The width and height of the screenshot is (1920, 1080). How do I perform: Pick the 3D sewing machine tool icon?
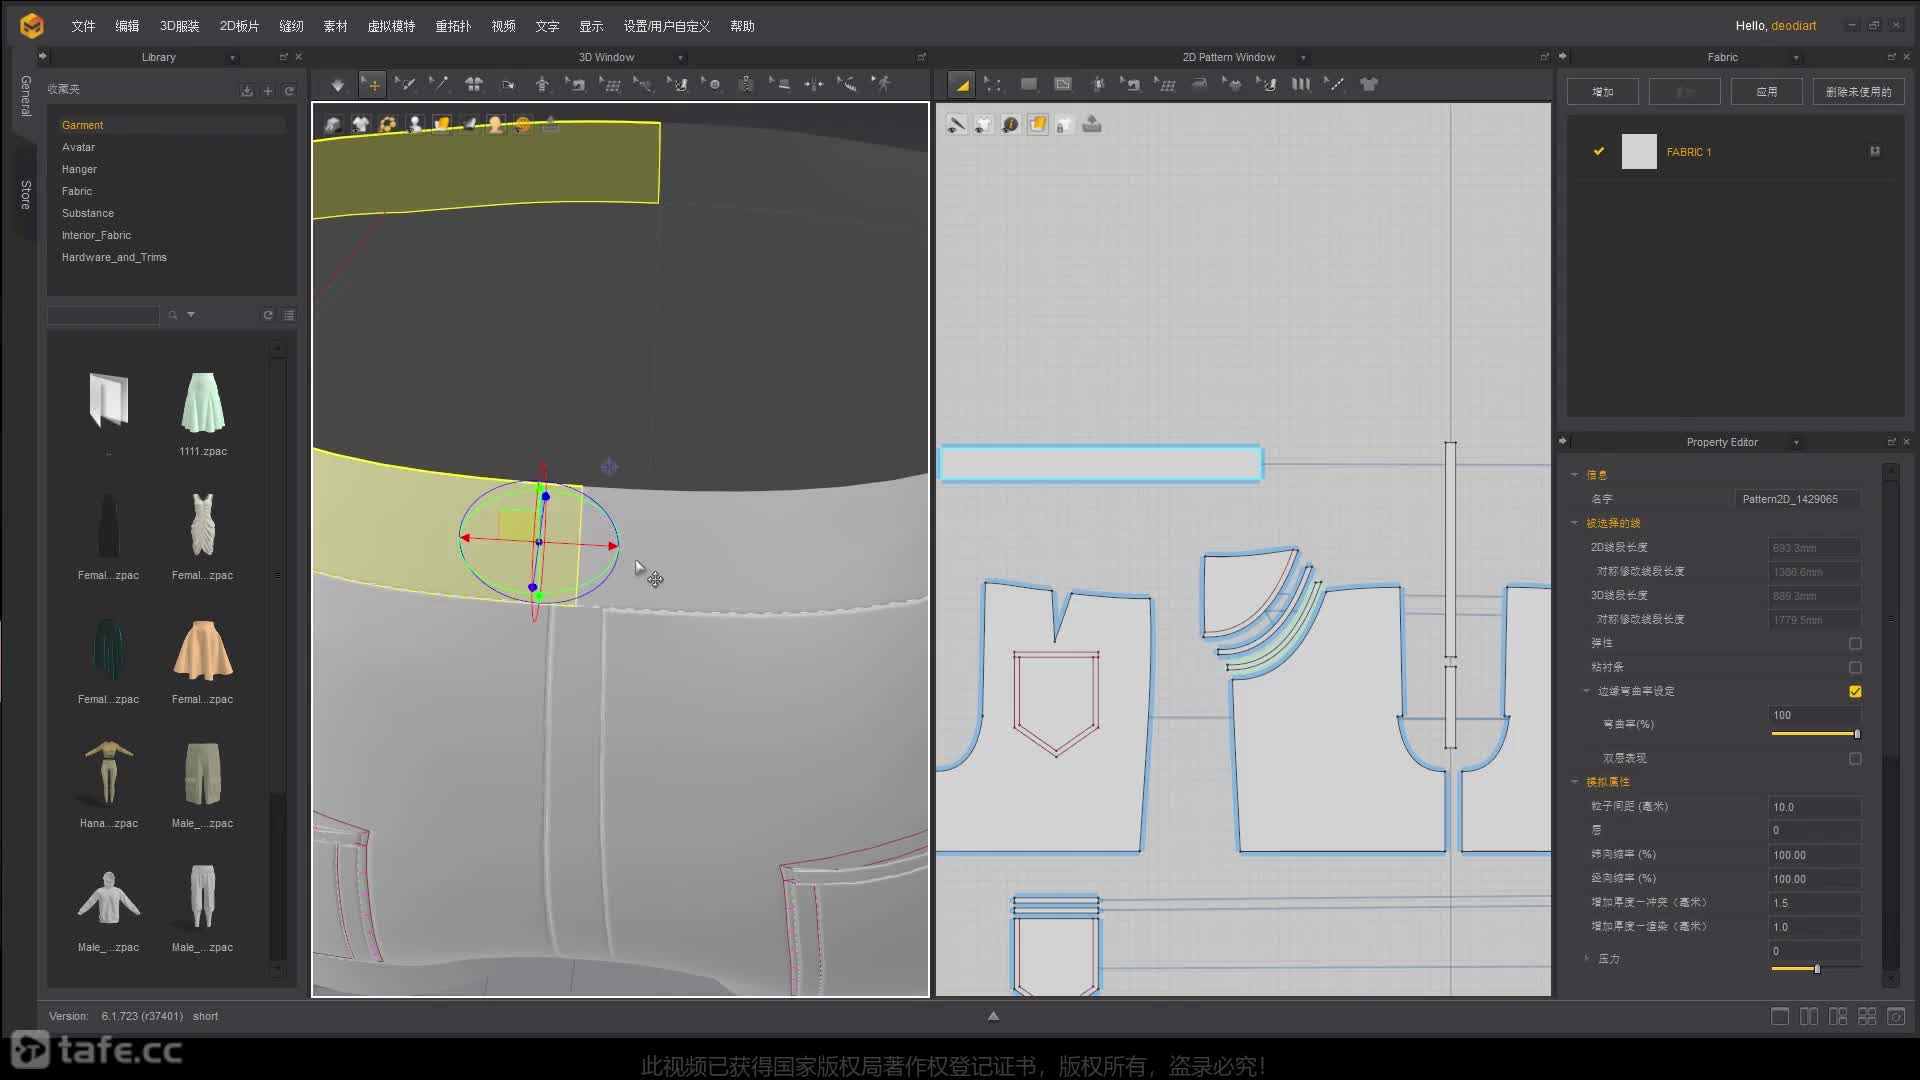tap(576, 85)
